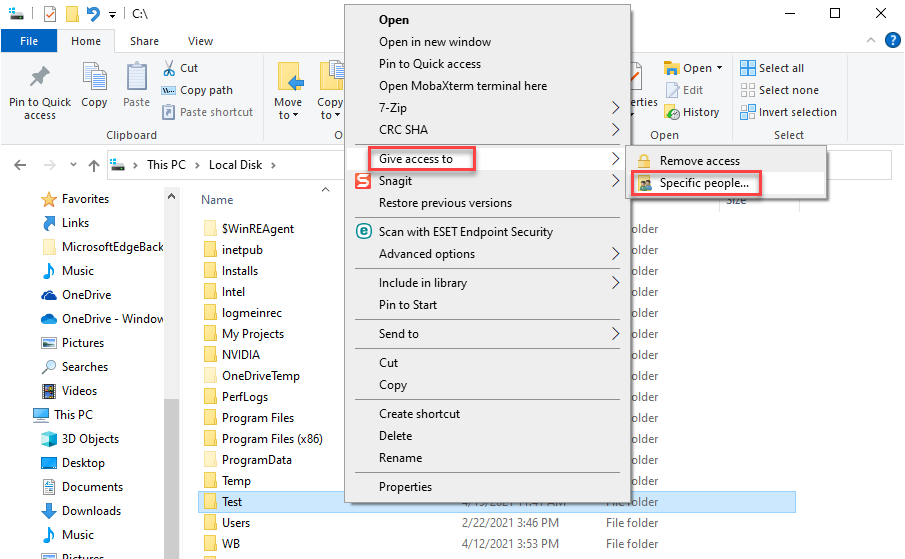905x559 pixels.
Task: Expand the 7-Zip submenu
Action: coord(487,108)
